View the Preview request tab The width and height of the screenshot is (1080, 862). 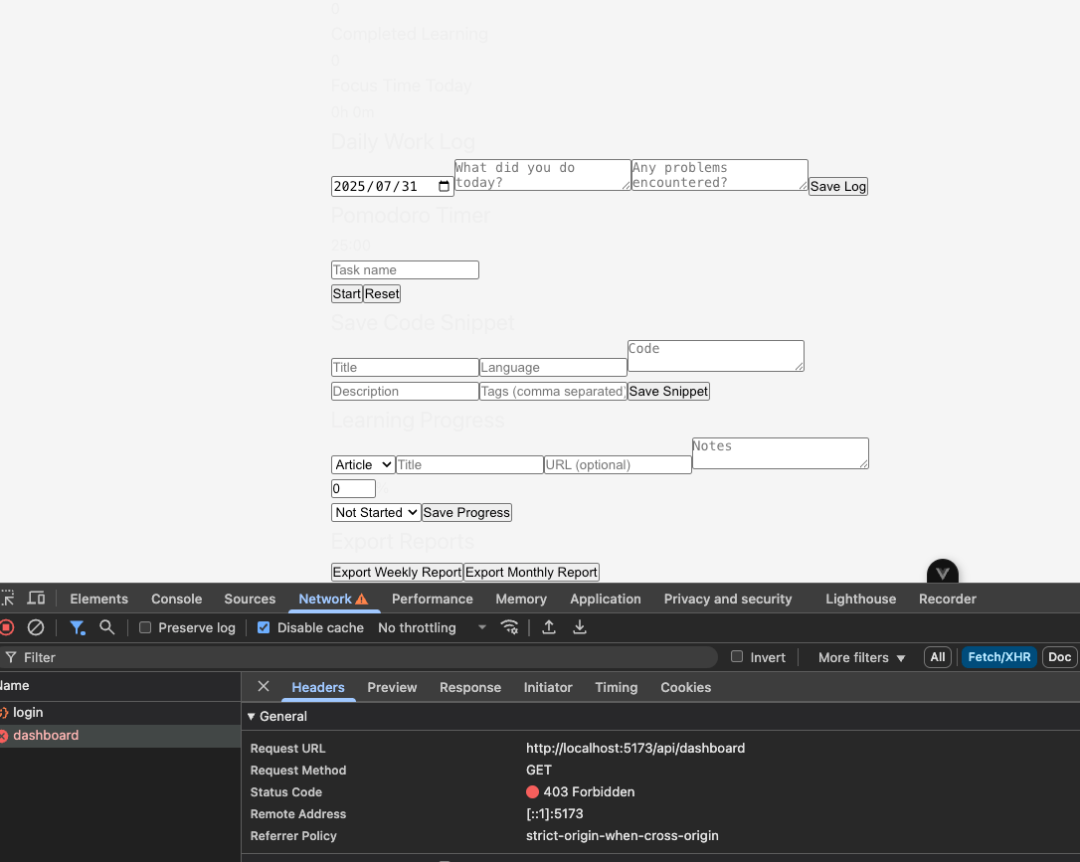(392, 687)
